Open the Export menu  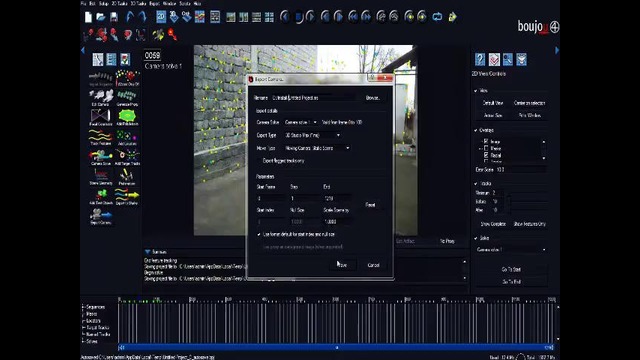click(155, 3)
